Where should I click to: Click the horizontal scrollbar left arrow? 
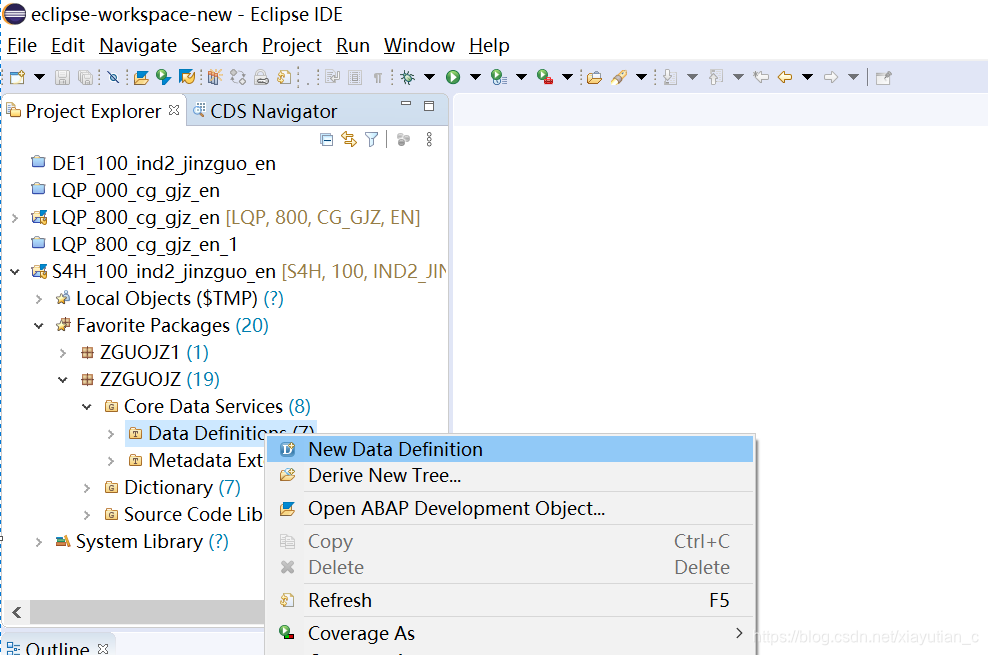pos(17,612)
